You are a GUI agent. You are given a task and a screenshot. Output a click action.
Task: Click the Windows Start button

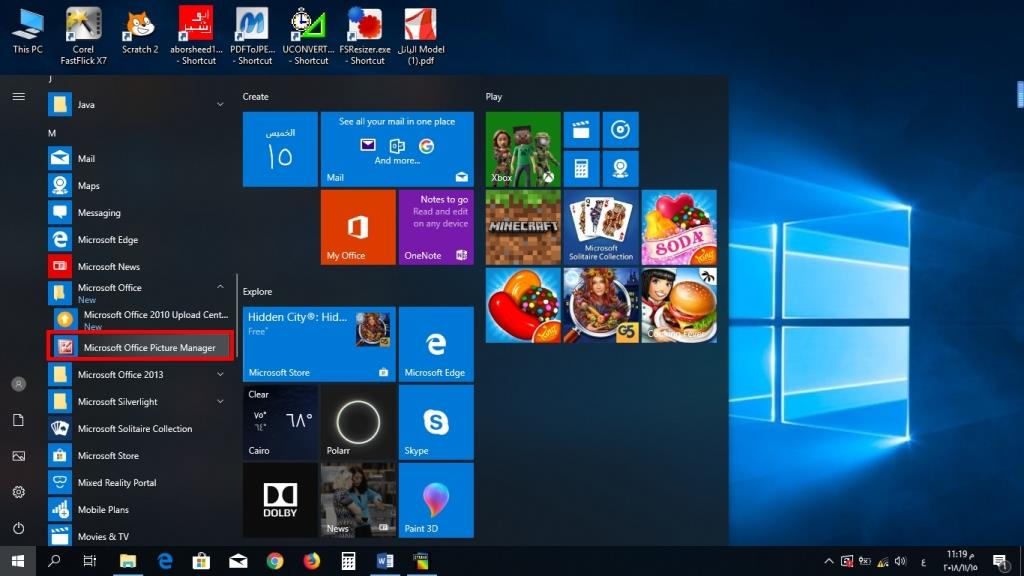(18, 561)
